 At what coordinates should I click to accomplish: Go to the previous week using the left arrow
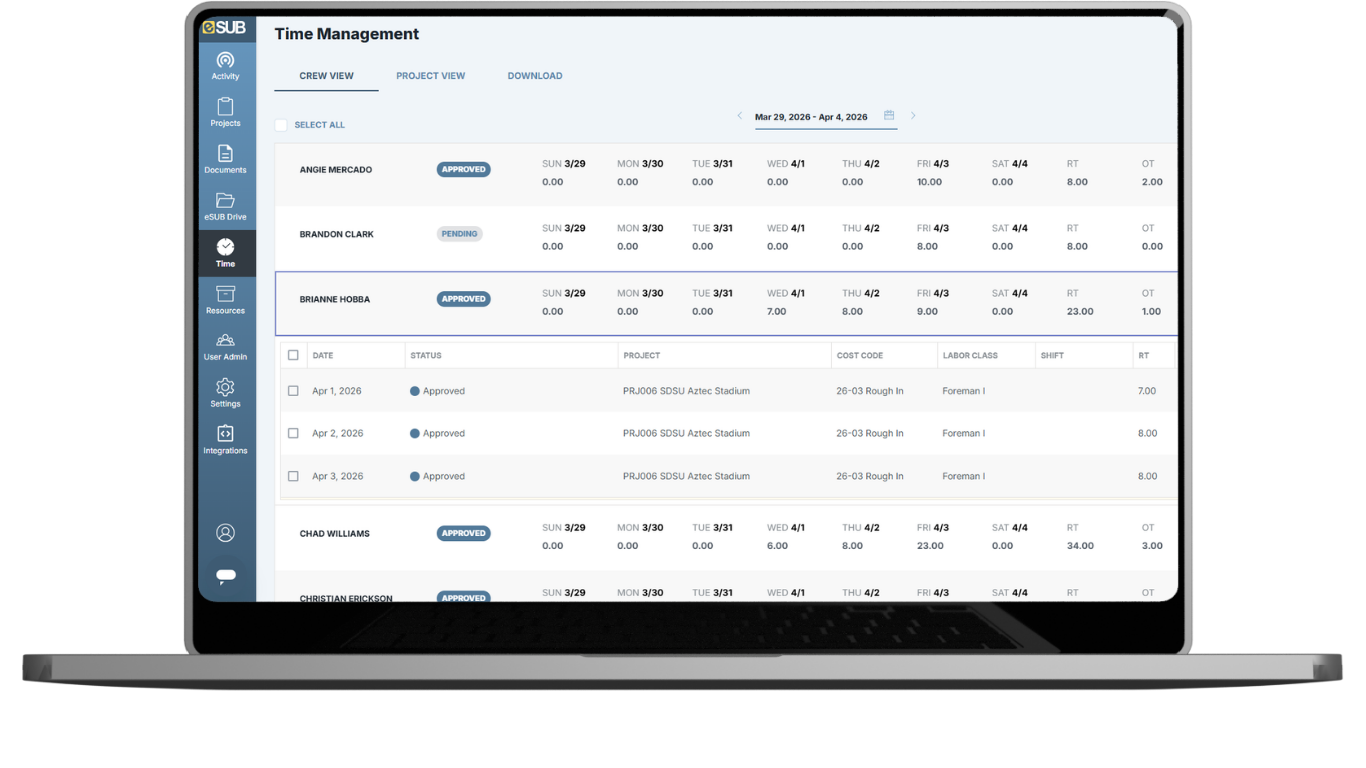[740, 115]
